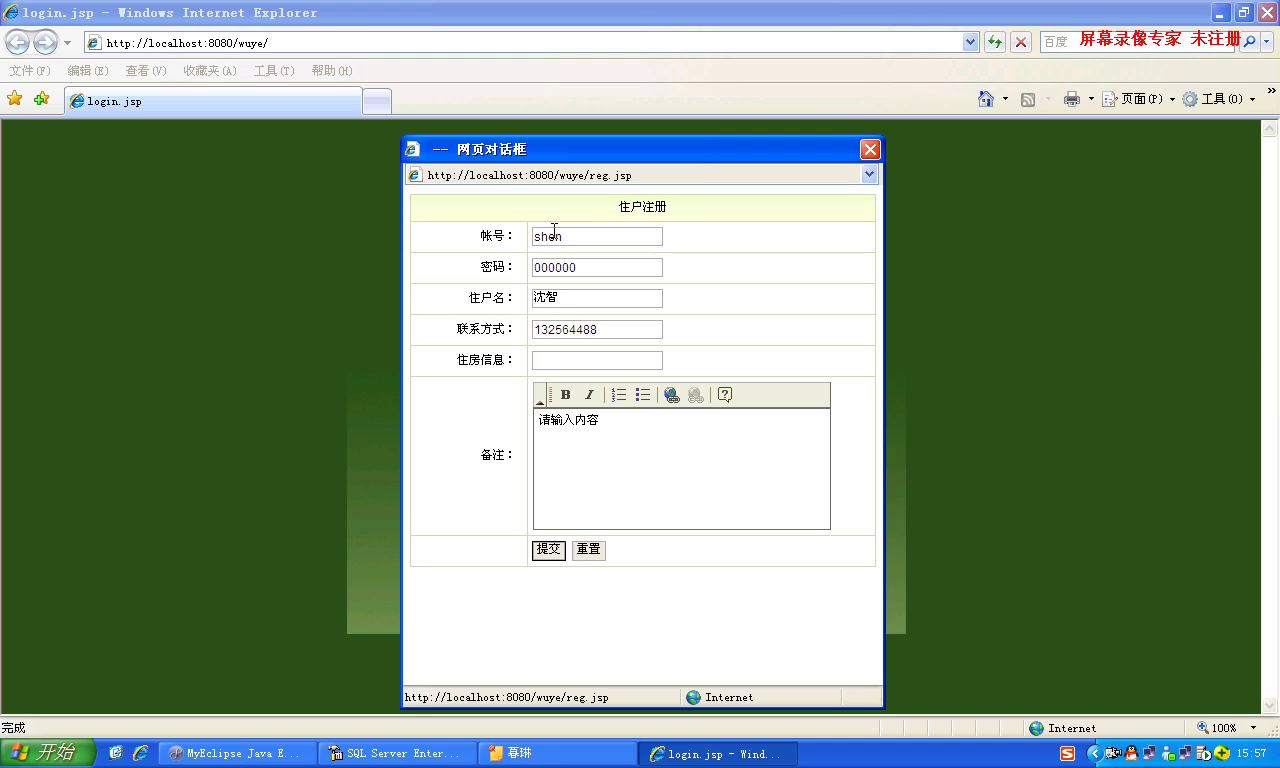
Task: Expand hidden tray icons arrow
Action: tap(1094, 753)
